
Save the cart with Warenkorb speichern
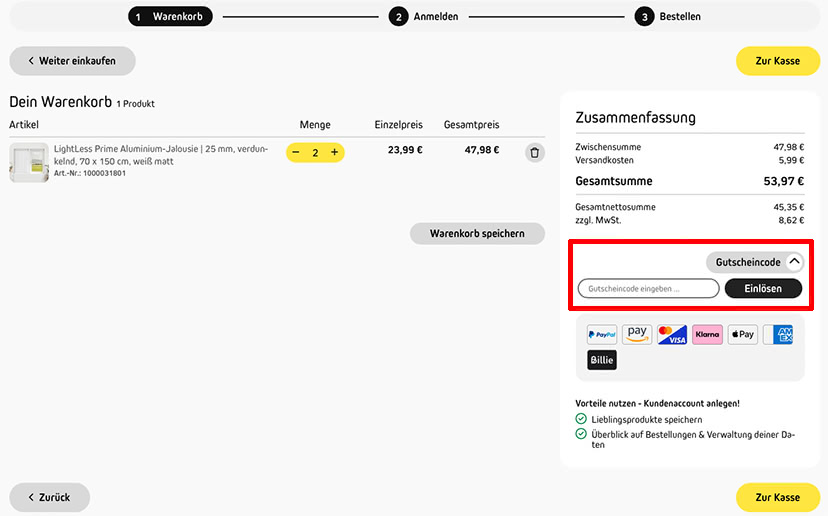[477, 233]
